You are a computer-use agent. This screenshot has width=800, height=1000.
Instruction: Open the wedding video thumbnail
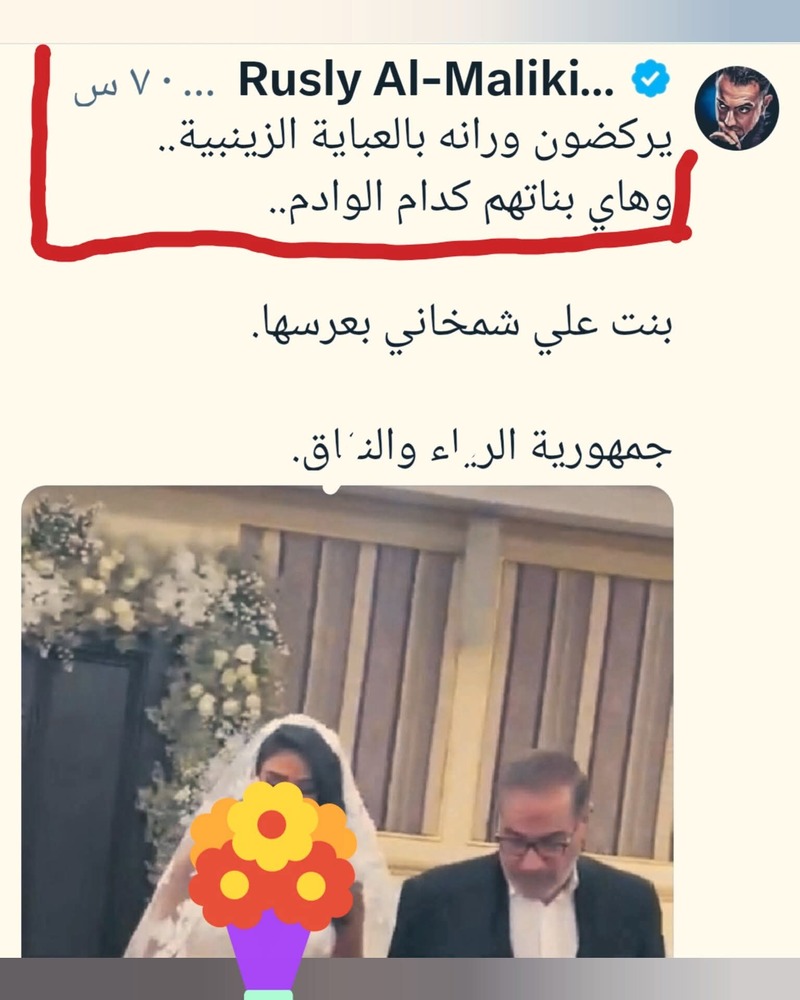tap(347, 722)
